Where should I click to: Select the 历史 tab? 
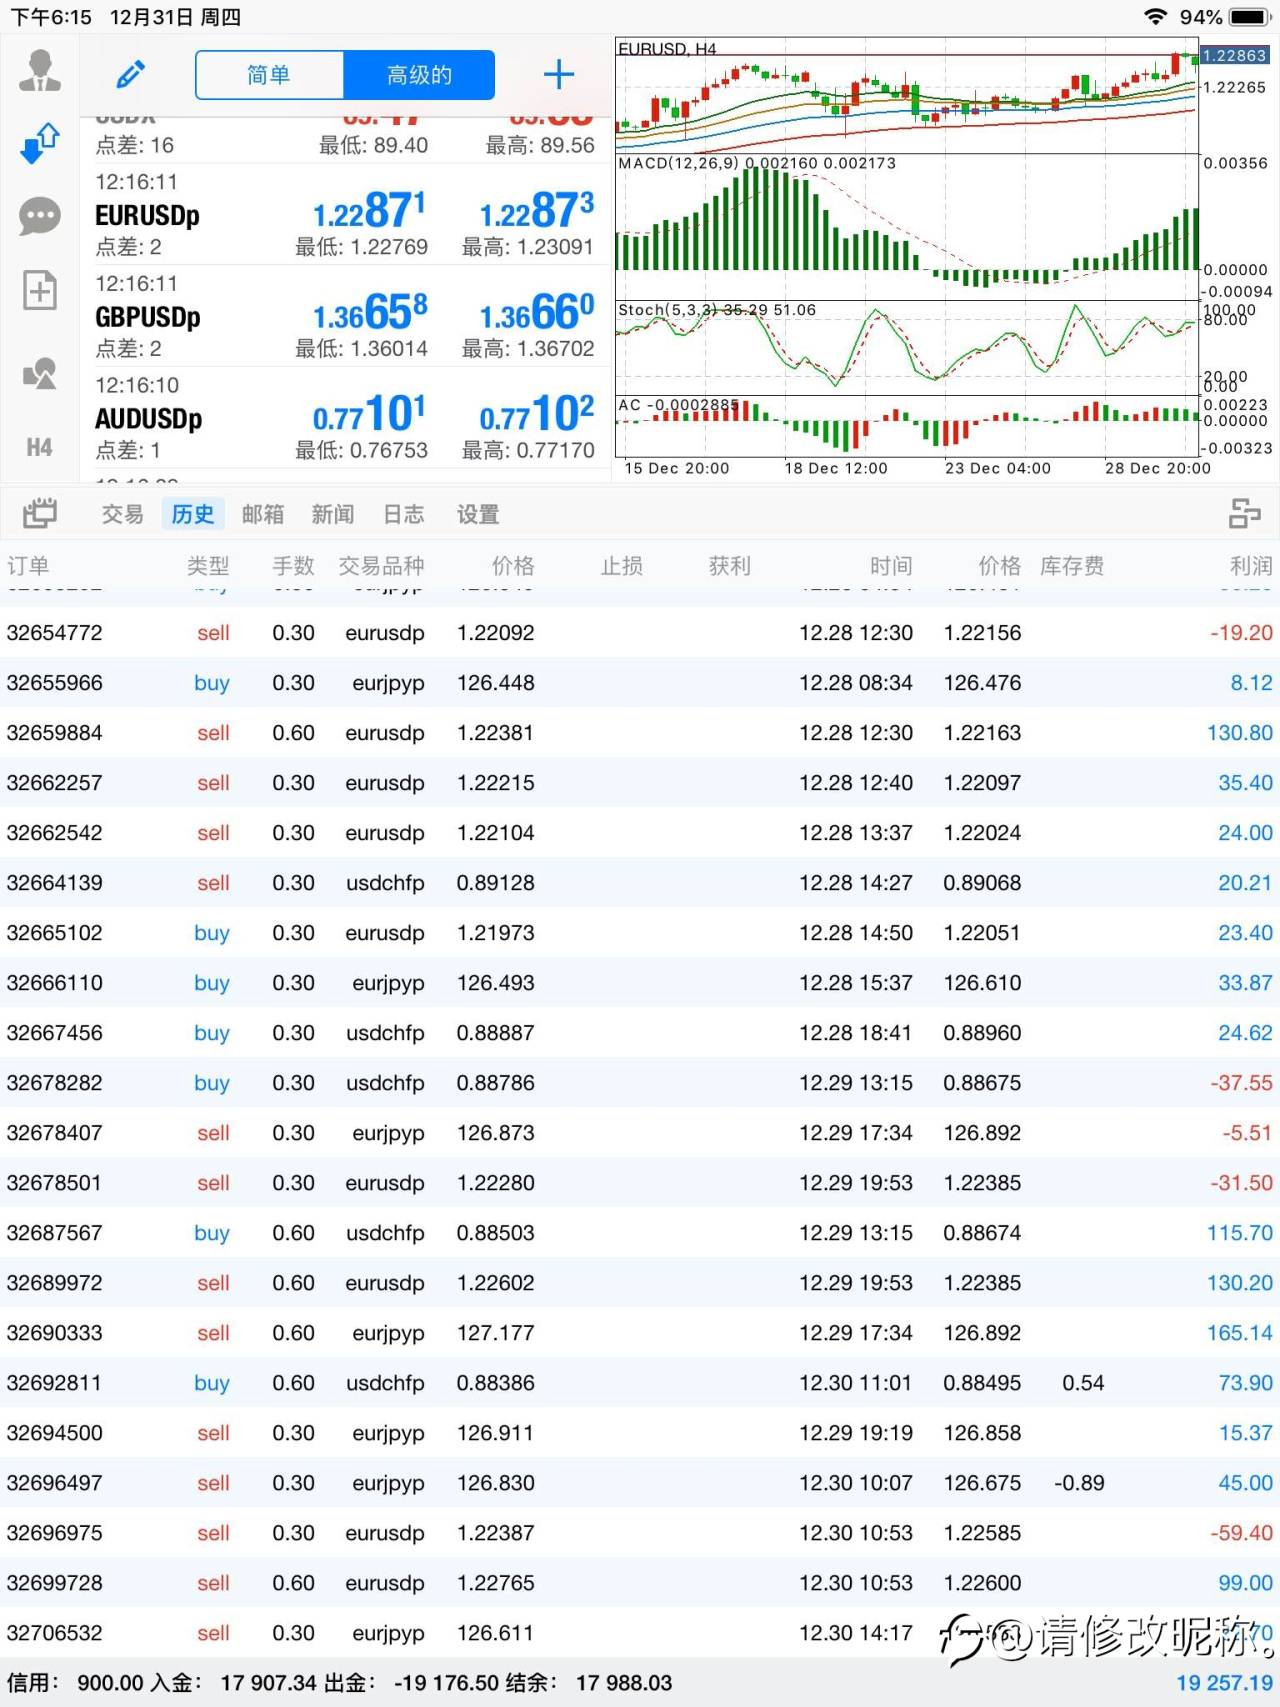click(x=193, y=514)
